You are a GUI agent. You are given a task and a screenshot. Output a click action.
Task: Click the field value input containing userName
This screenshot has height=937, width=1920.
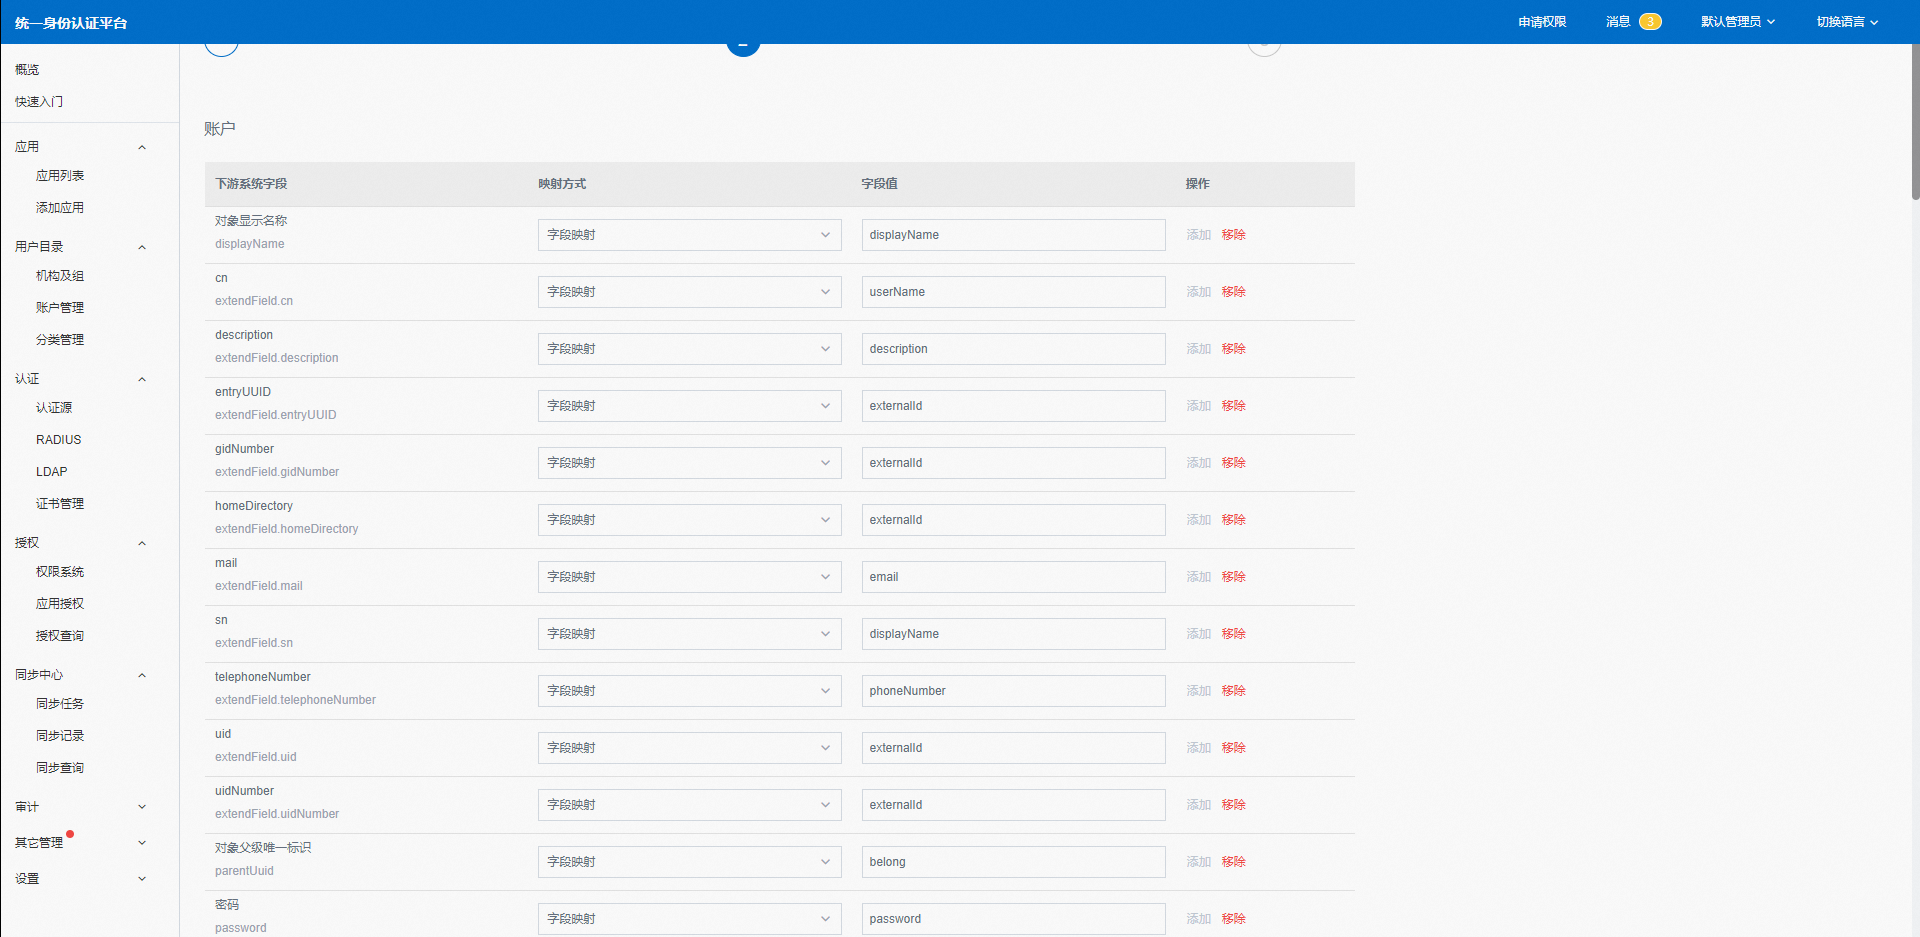tap(1013, 292)
